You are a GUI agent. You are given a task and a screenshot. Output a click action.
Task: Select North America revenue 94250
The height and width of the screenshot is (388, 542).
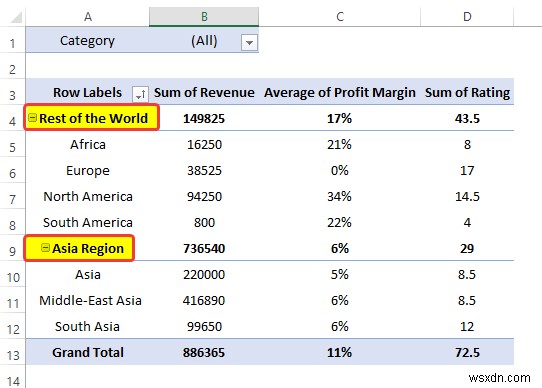click(x=204, y=196)
